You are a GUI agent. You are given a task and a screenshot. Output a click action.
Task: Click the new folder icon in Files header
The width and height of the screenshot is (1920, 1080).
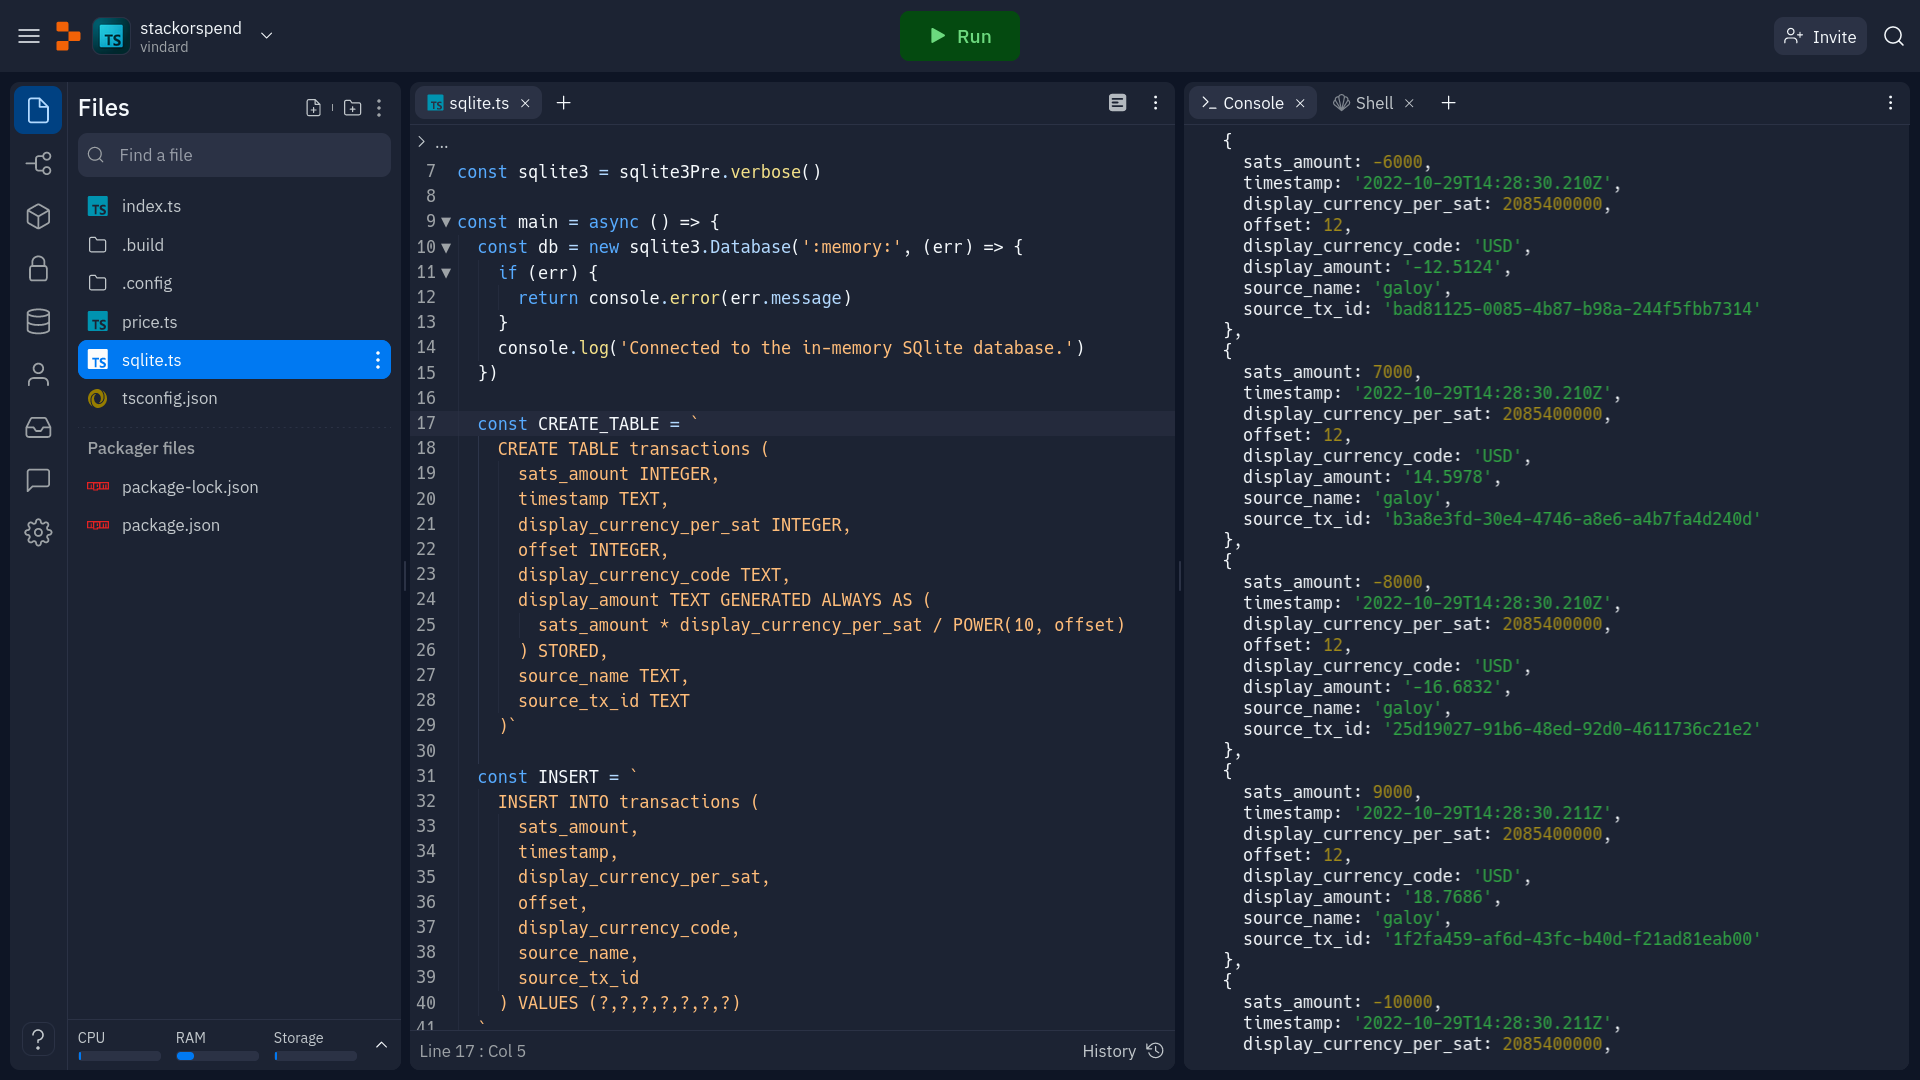[x=352, y=108]
